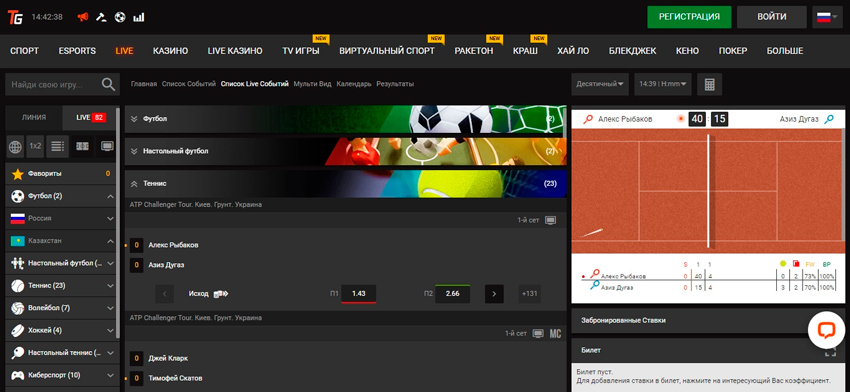The image size is (850, 392).
Task: Click the soccer ball icon in header
Action: point(120,17)
